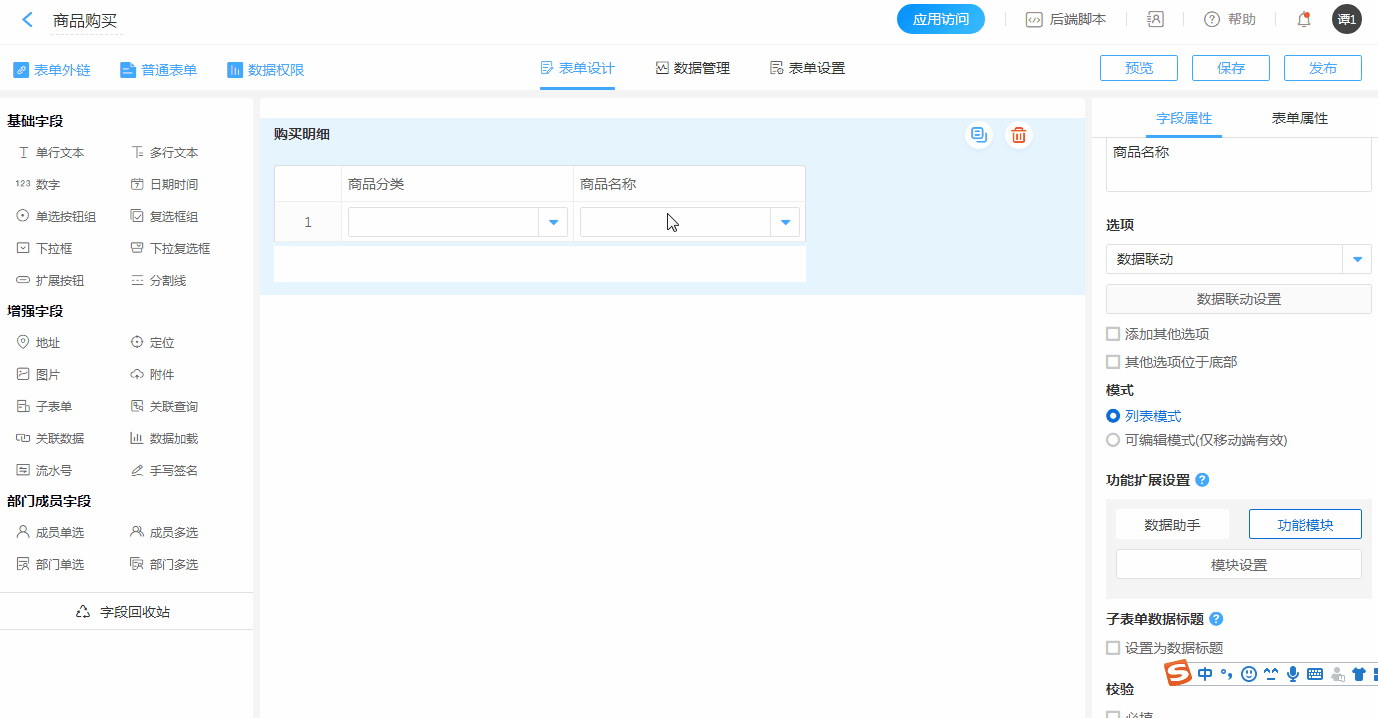Expand the 数据联动 options dropdown

point(1356,259)
